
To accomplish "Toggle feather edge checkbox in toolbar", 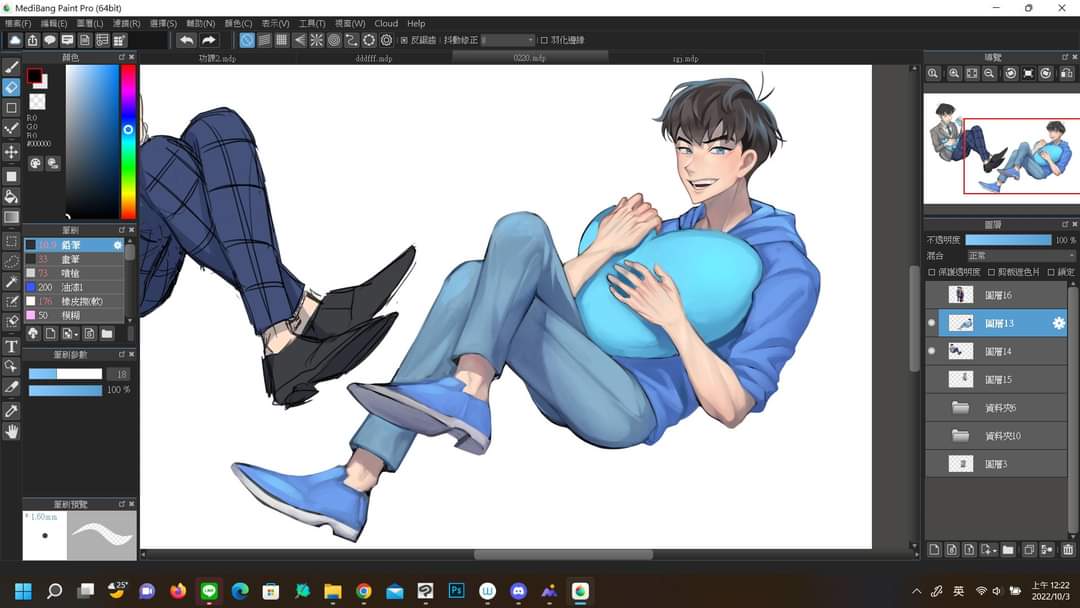I will [x=544, y=40].
